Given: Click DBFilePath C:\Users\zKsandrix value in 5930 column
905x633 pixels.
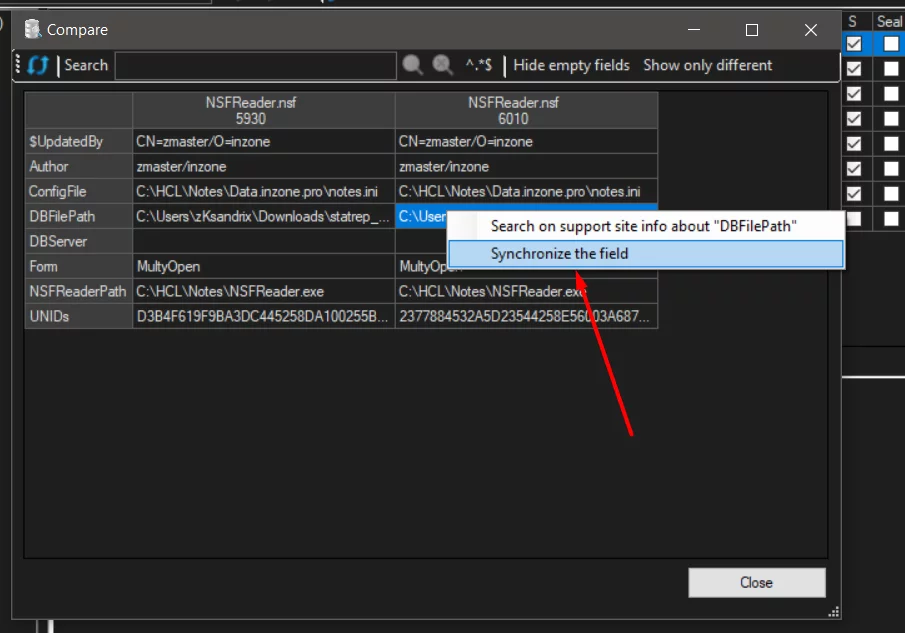Looking at the screenshot, I should coord(264,216).
